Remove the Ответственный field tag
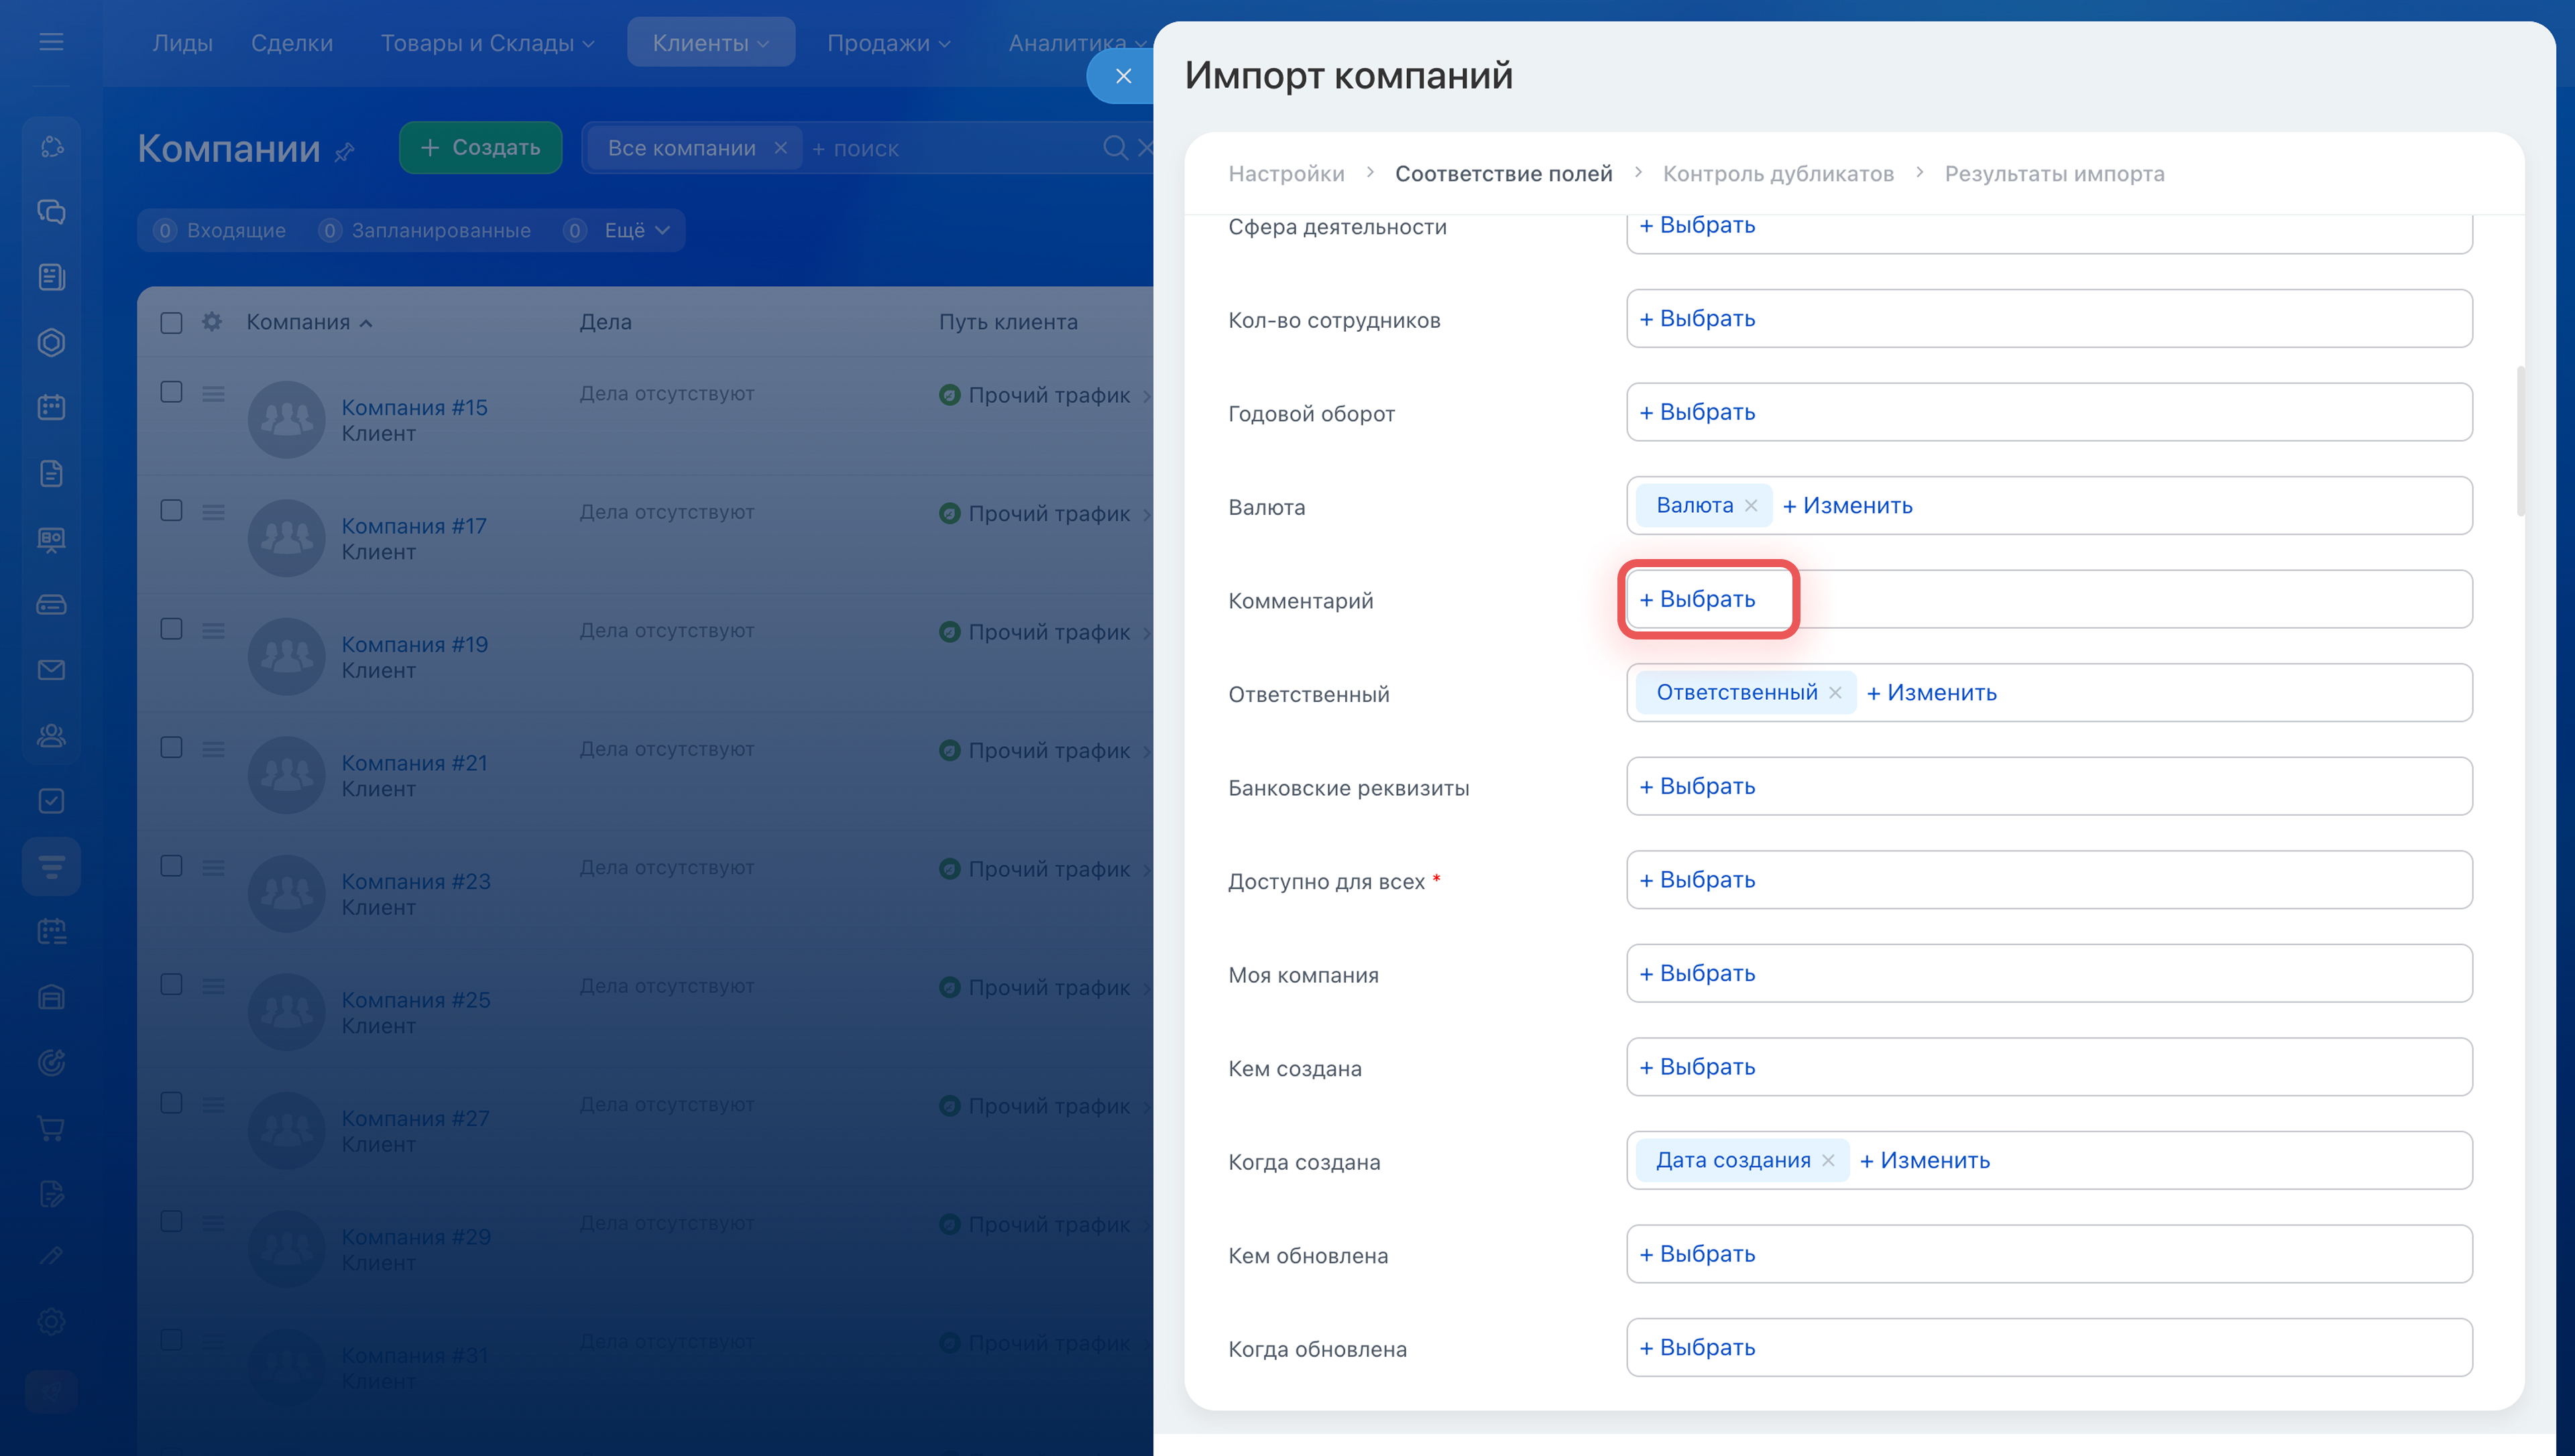This screenshot has height=1456, width=2575. coord(1835,693)
